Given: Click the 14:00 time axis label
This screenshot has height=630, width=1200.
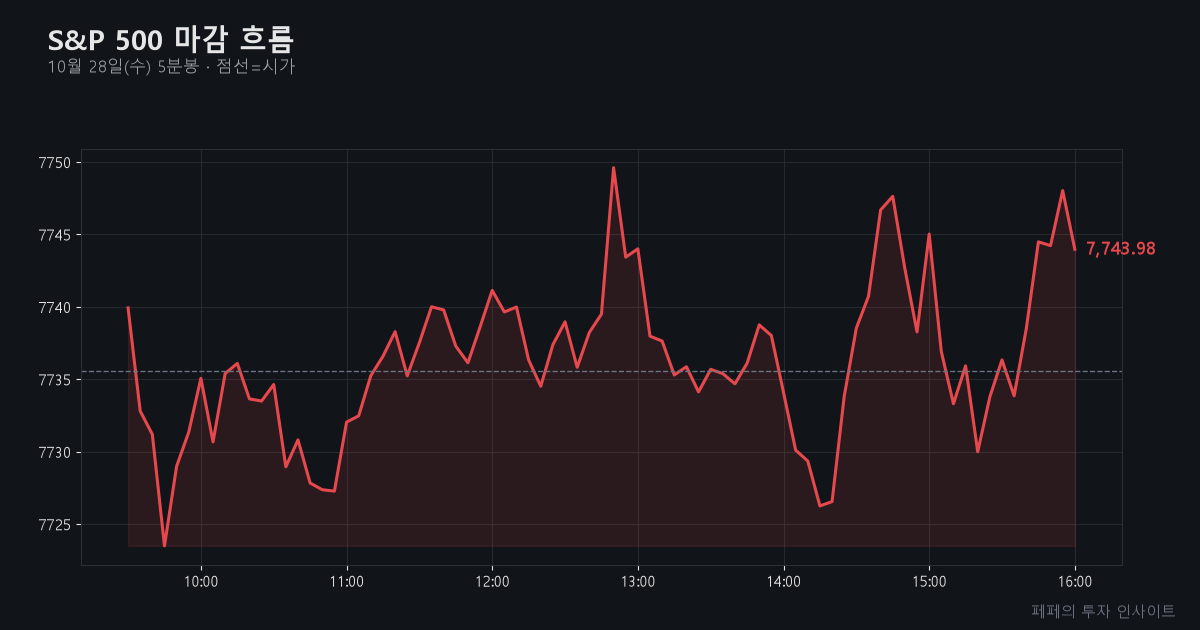Looking at the screenshot, I should 784,581.
